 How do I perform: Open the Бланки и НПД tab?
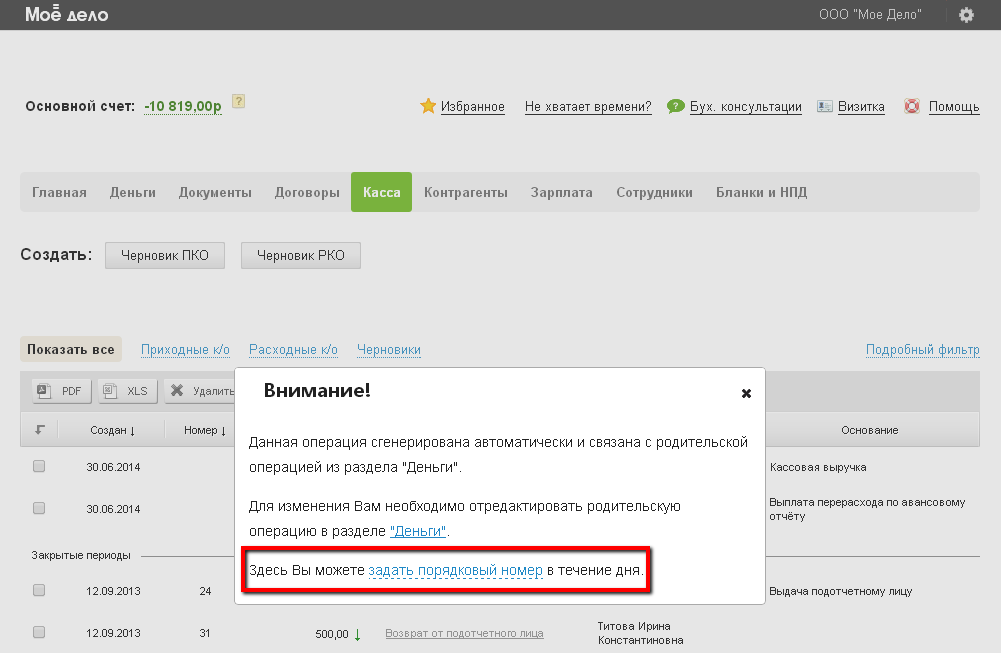(x=762, y=192)
